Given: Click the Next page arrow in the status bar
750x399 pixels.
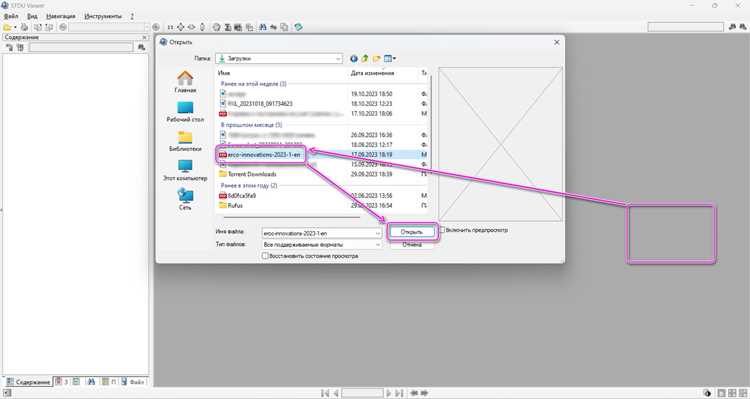Looking at the screenshot, I should pos(388,393).
